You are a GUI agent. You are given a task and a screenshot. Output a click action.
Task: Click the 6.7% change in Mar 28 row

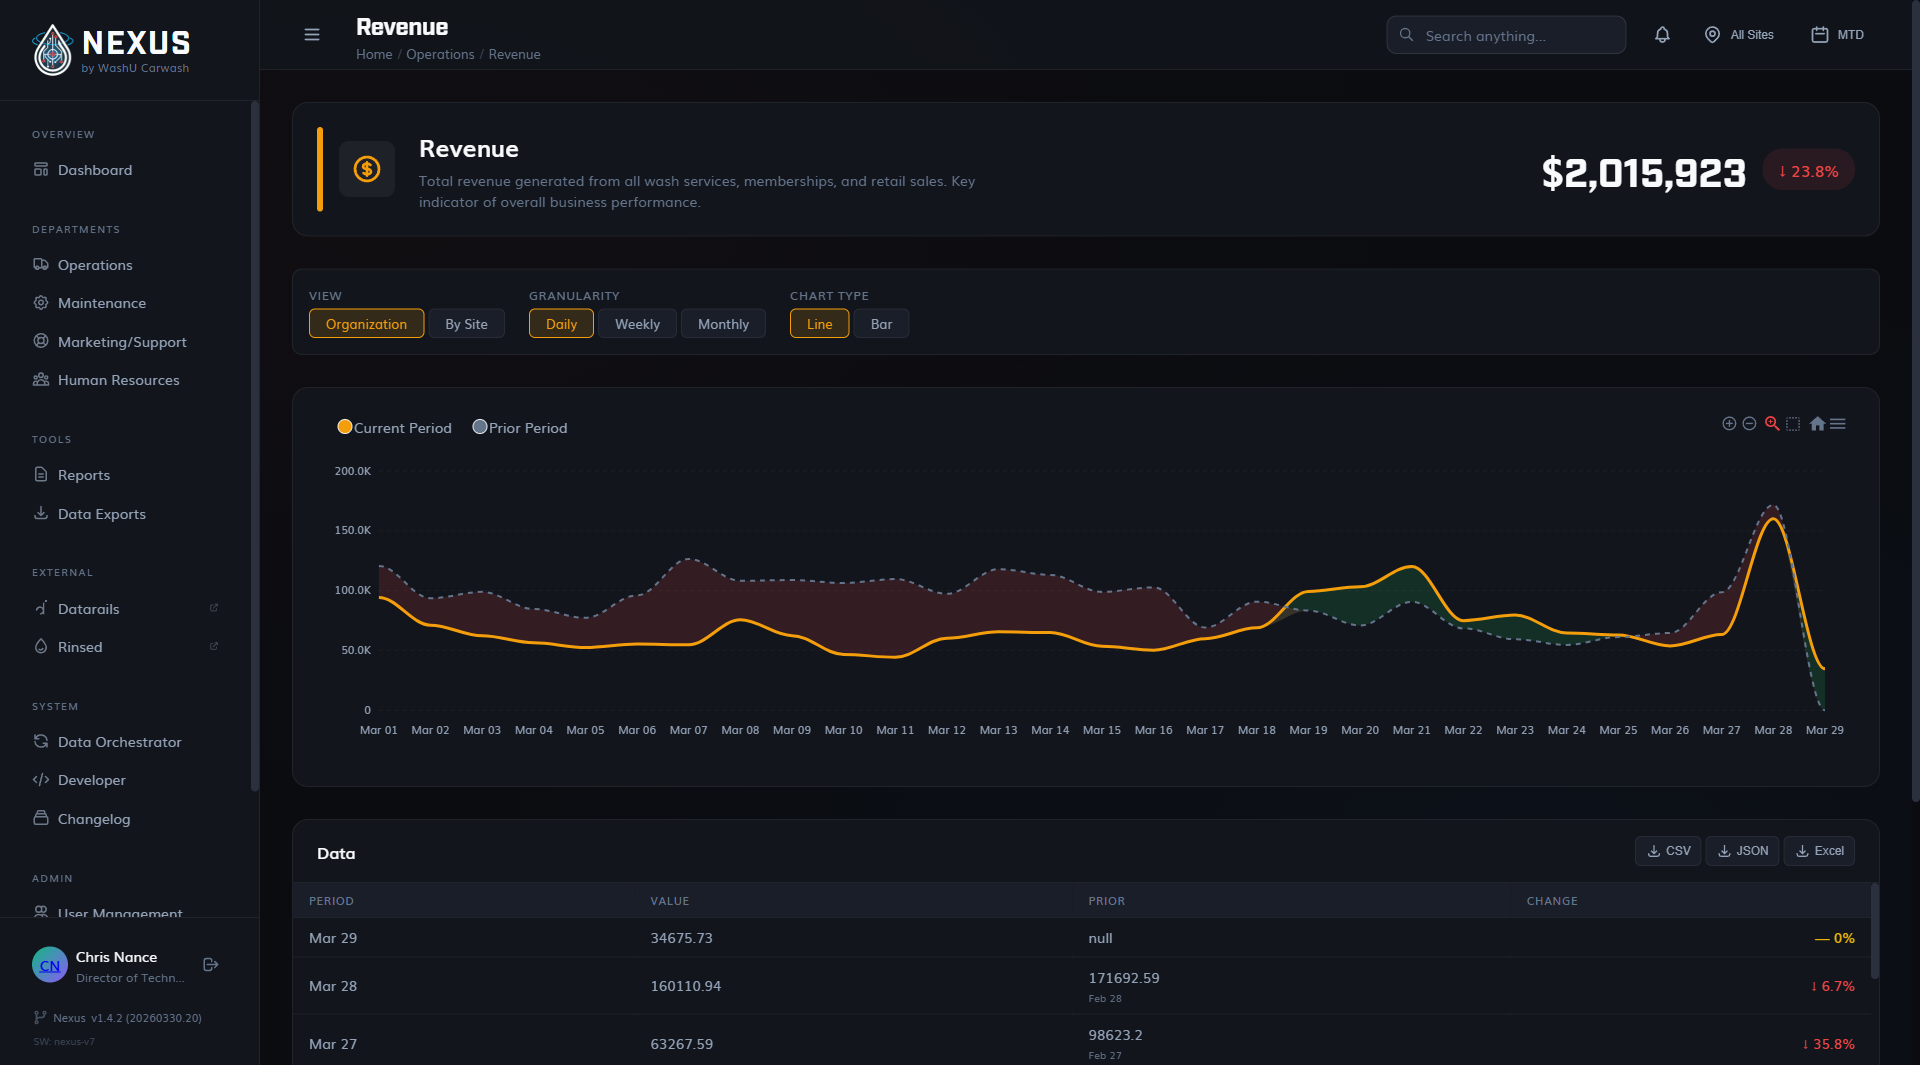[1832, 986]
